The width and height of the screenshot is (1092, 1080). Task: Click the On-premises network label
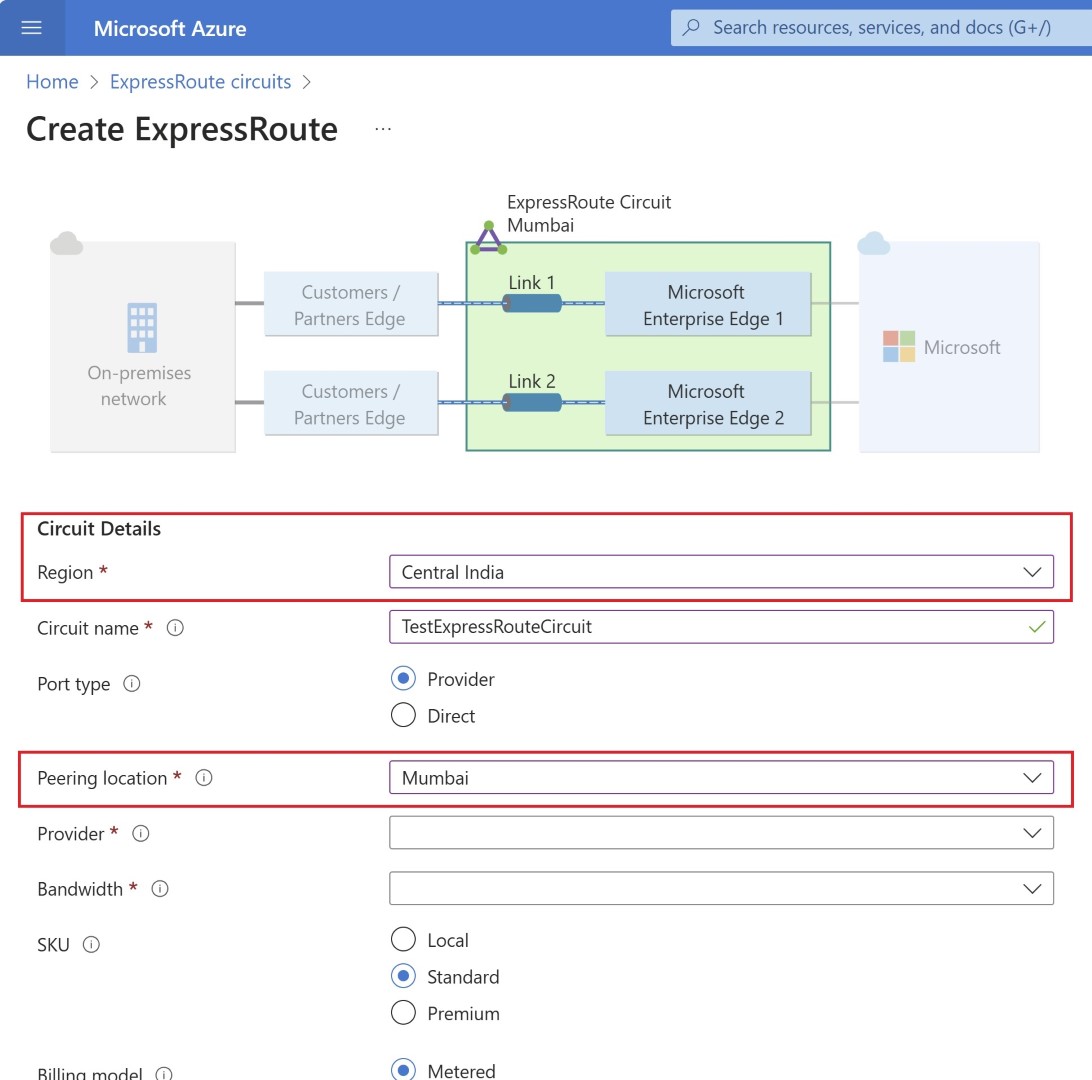[139, 386]
